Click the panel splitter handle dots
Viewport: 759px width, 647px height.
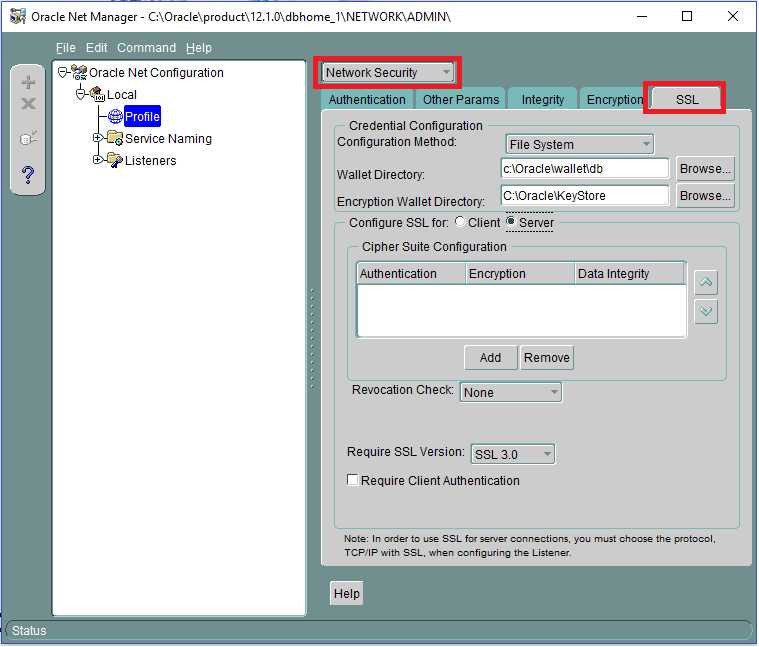312,339
